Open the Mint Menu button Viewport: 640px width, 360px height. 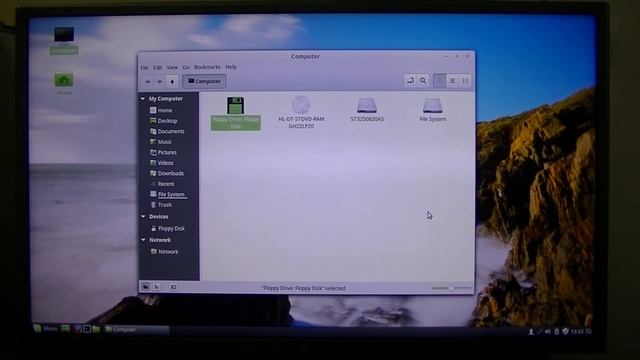45,329
